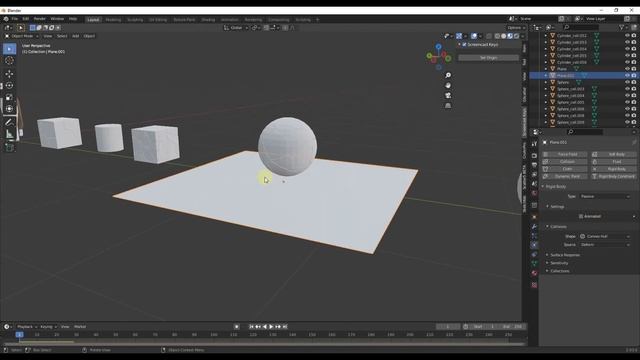Select the Measure tool

coord(9,134)
